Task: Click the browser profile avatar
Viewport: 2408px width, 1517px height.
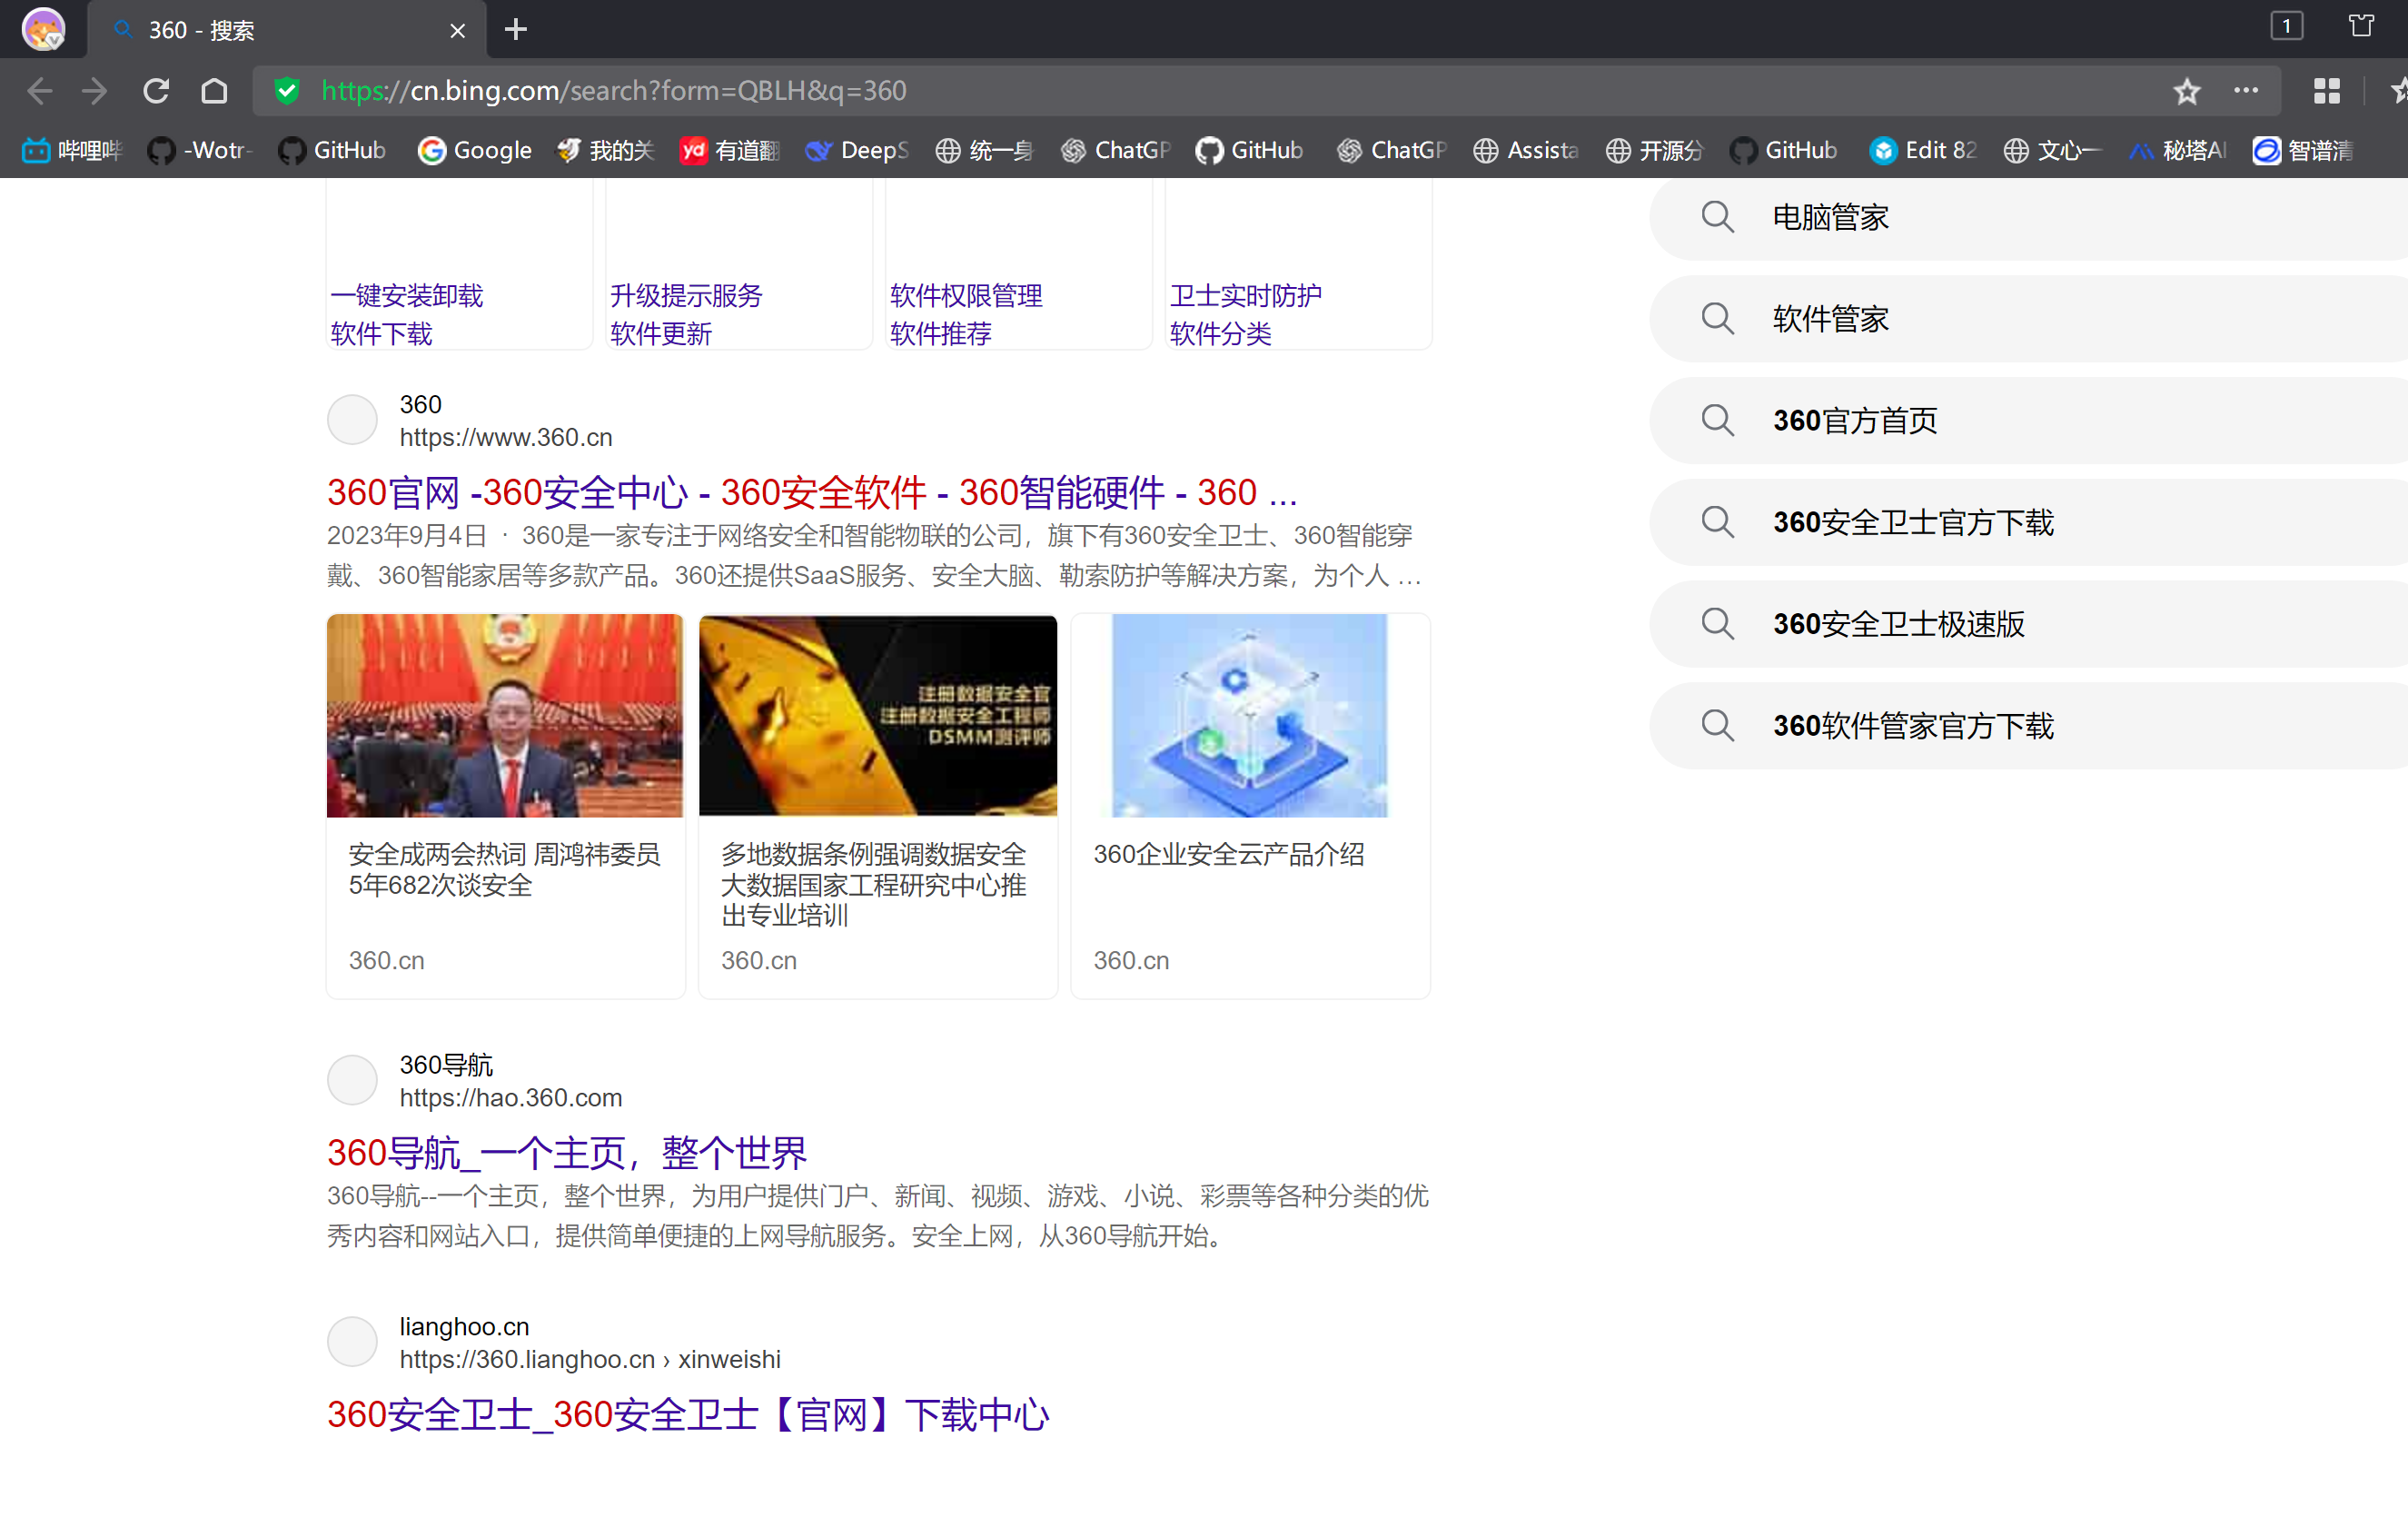Action: coord(43,28)
